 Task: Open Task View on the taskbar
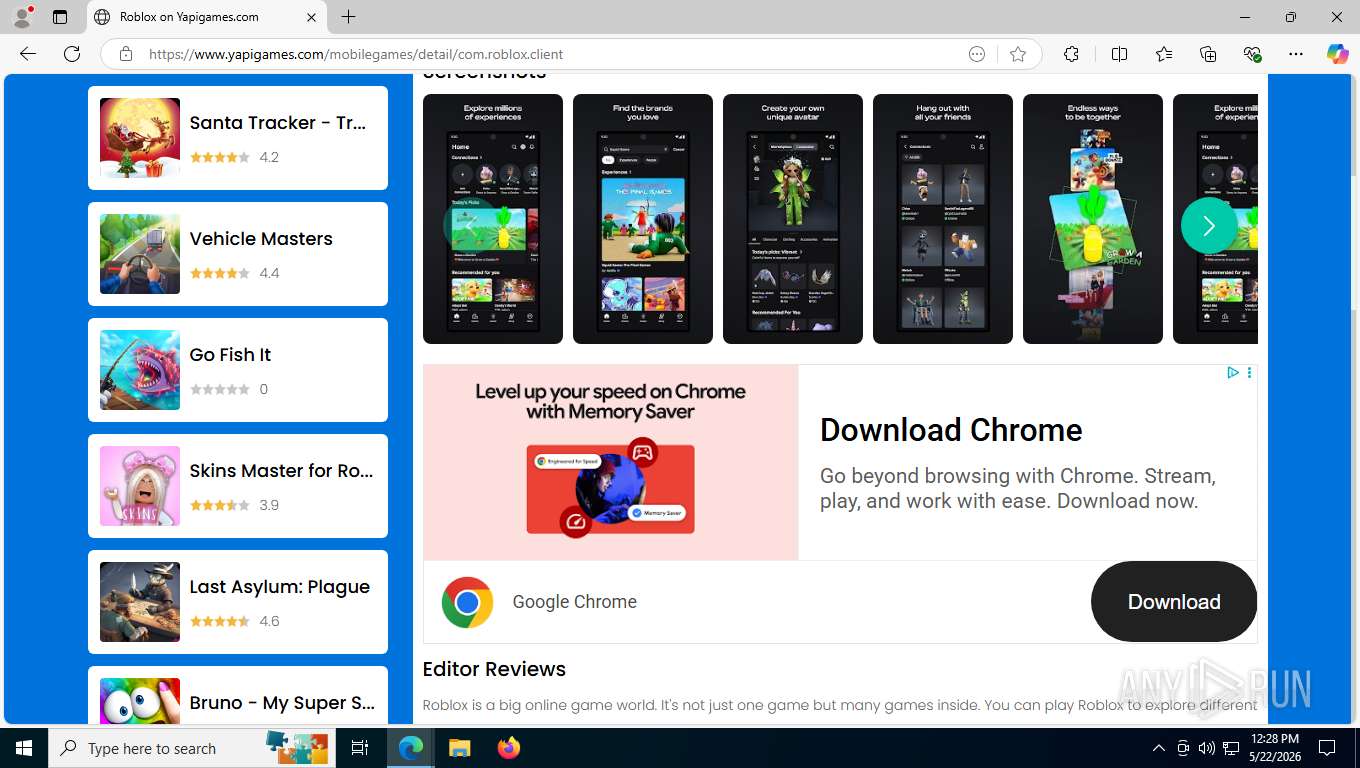point(360,748)
